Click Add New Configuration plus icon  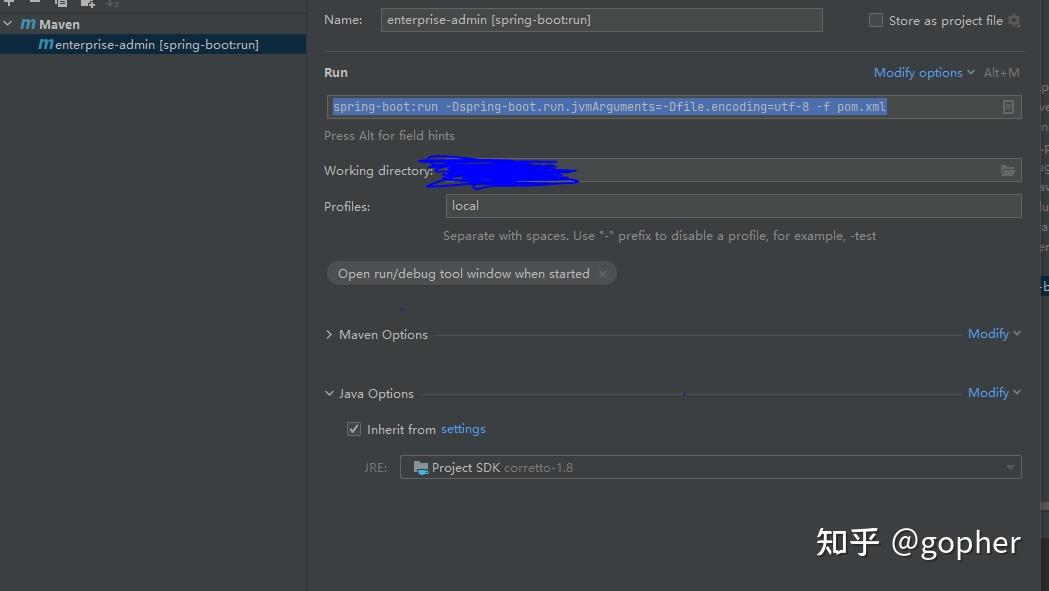tap(9, 4)
